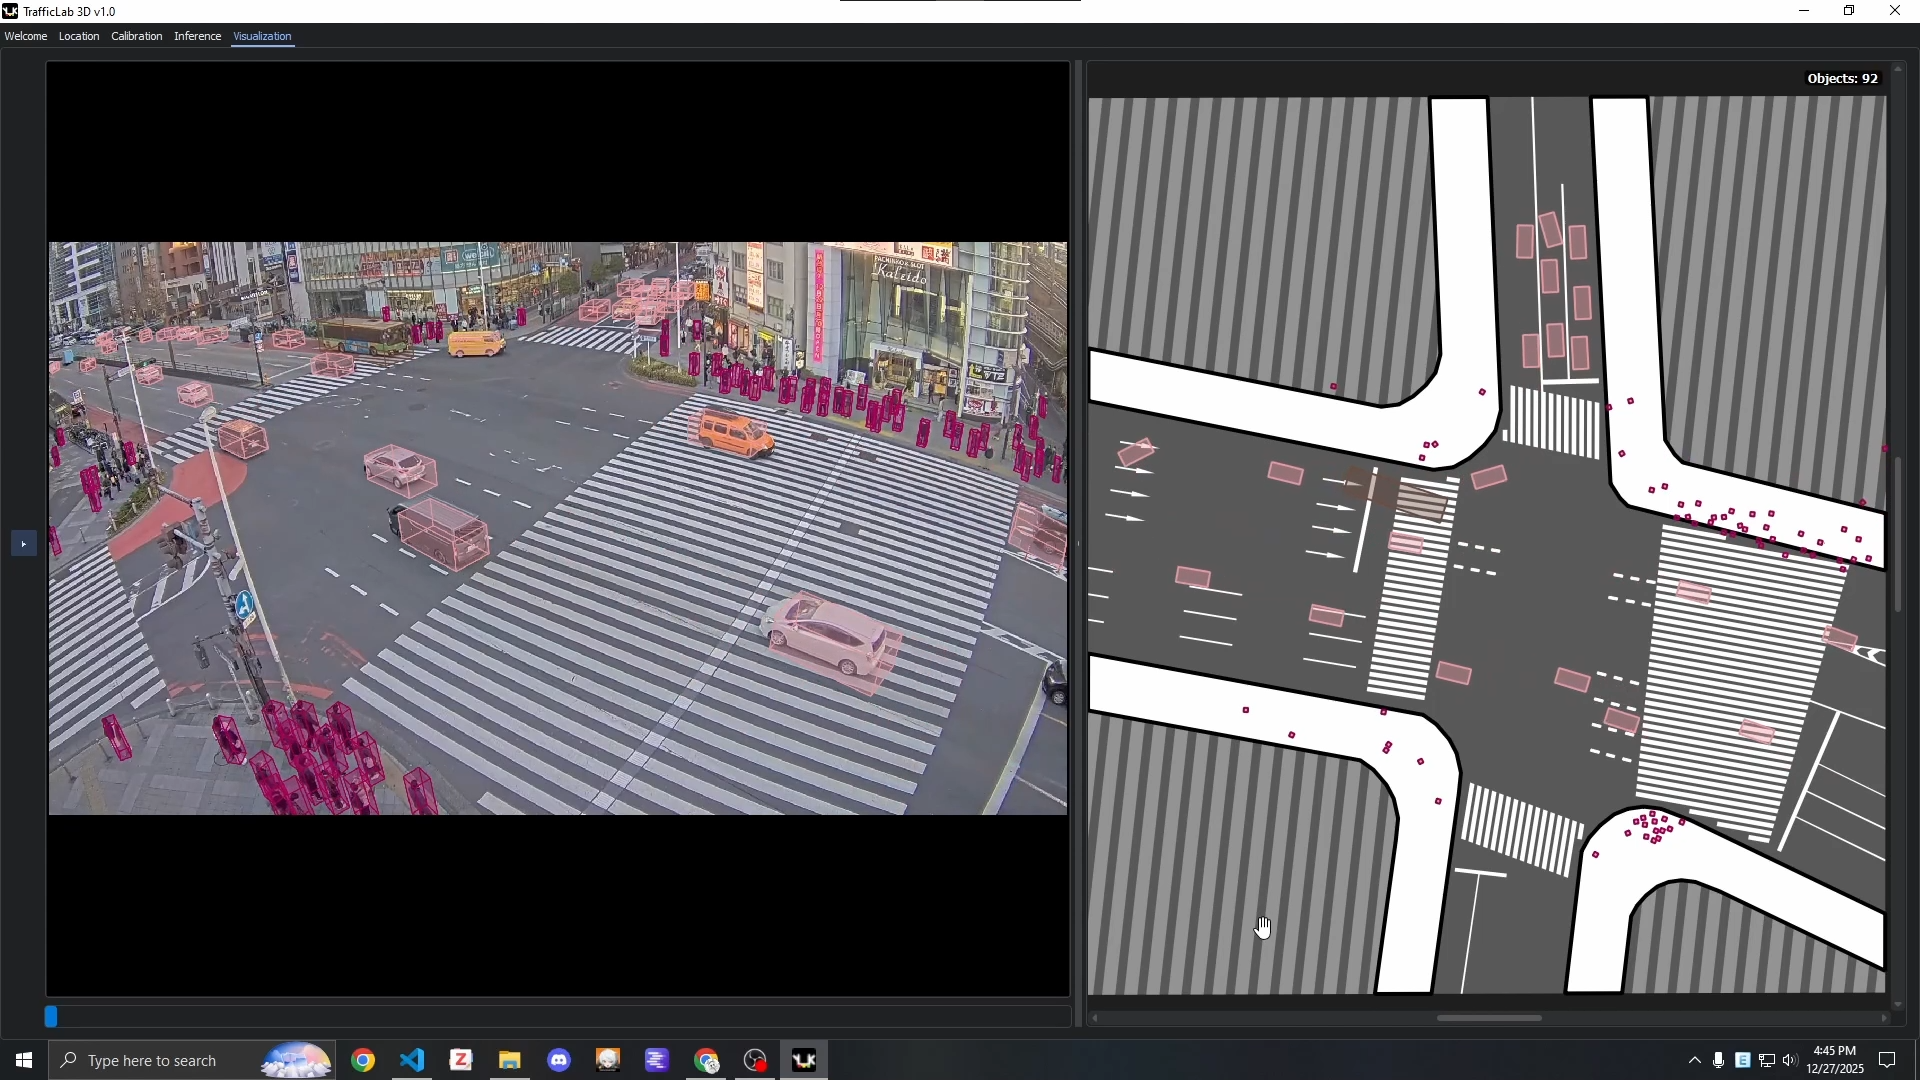This screenshot has height=1080, width=1920.
Task: Open Visual Studio Code from the taskbar
Action: 412,1060
